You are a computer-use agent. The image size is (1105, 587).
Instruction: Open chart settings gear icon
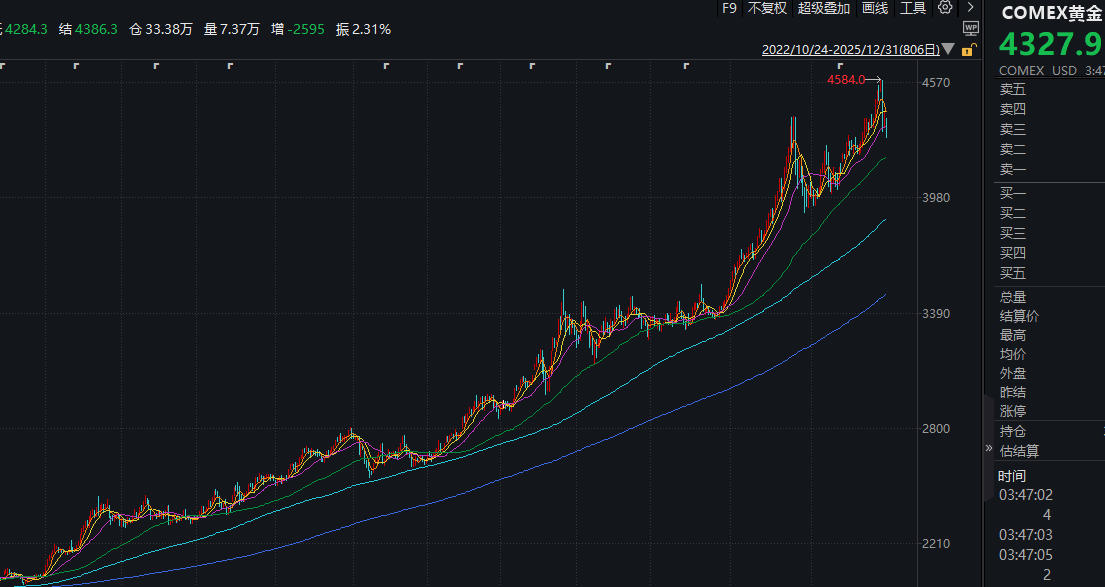[x=945, y=8]
